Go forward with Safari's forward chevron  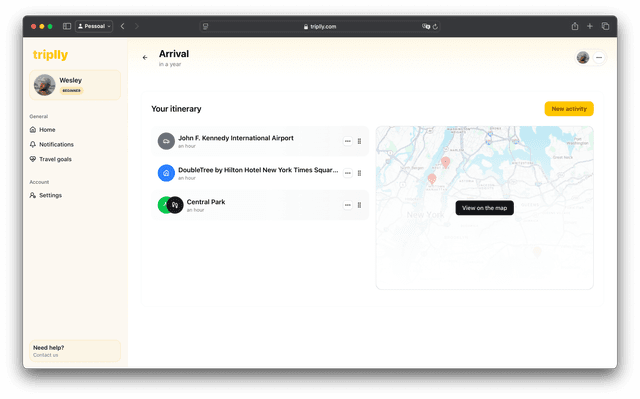tap(137, 26)
